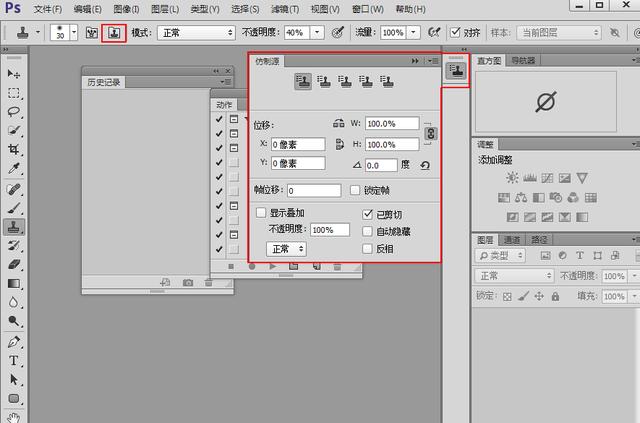Image resolution: width=640 pixels, height=423 pixels.
Task: Enable the 显示叠加 checkbox
Action: 261,212
